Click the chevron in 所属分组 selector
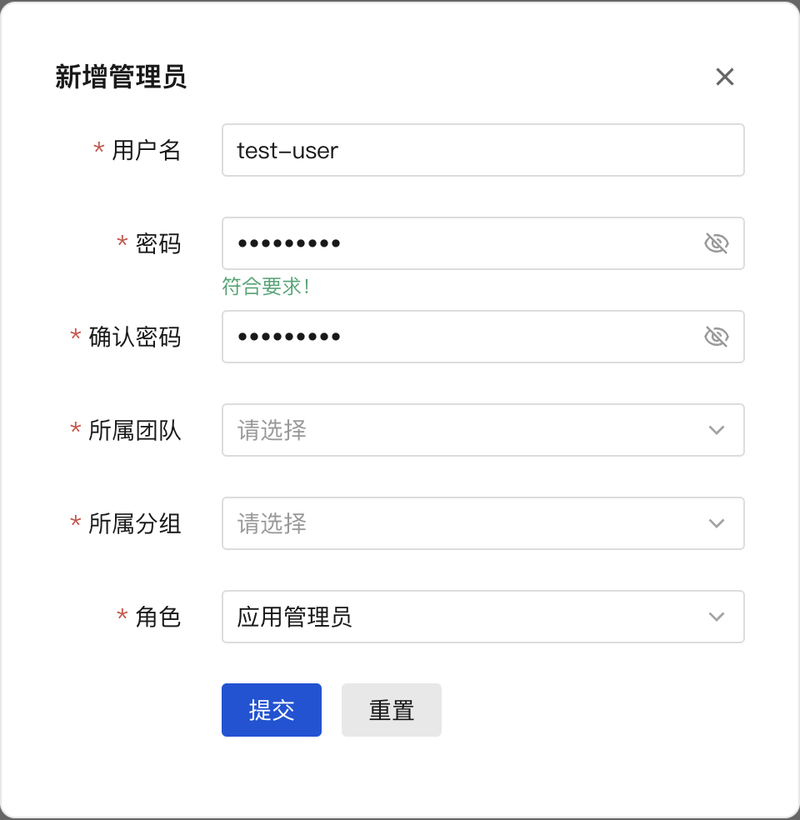This screenshot has height=820, width=800. (716, 523)
